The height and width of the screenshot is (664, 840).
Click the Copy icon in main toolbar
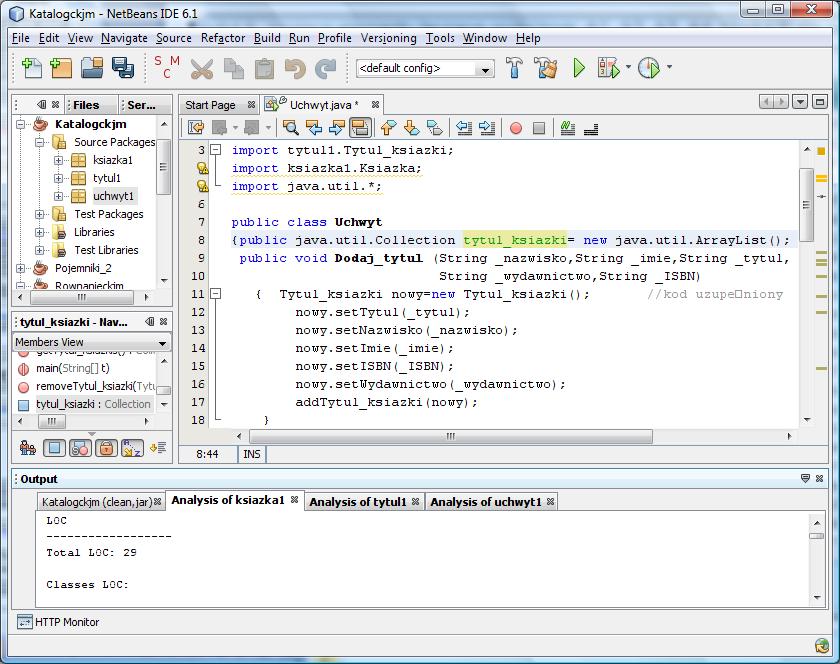tap(234, 69)
